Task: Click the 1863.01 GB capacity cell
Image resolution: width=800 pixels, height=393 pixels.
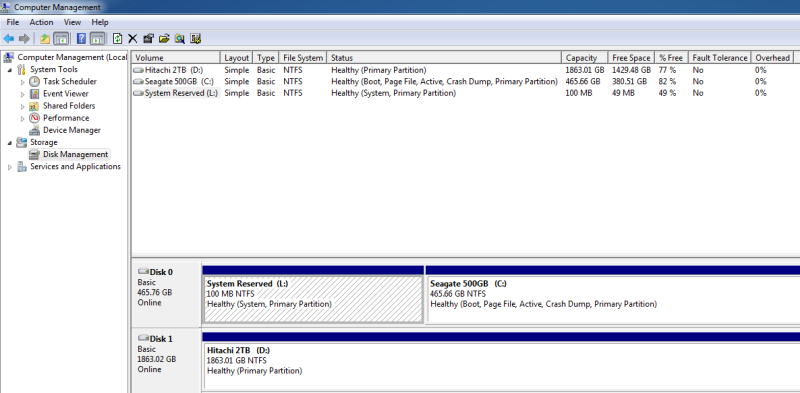Action: [585, 70]
